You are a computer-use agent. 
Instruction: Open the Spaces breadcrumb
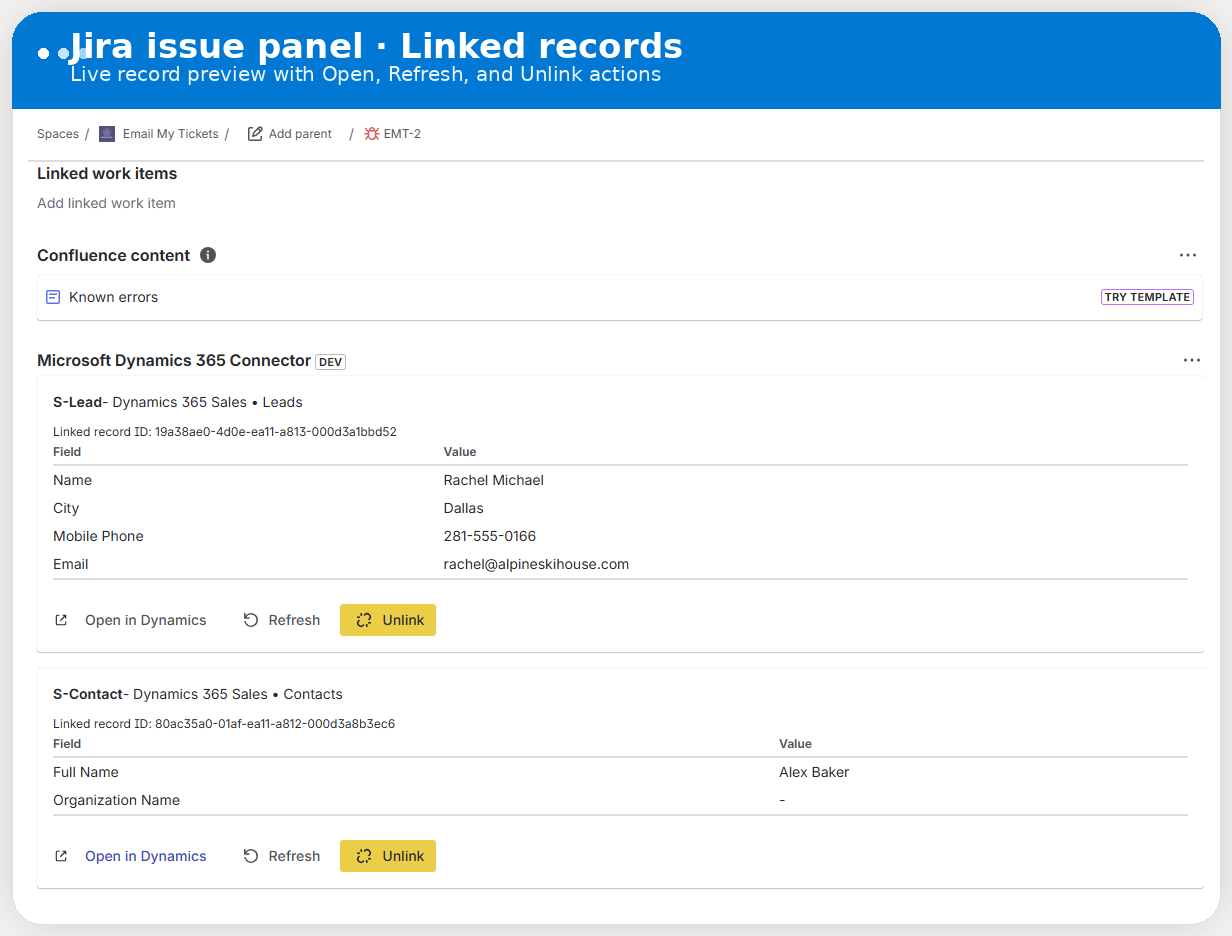pos(57,133)
